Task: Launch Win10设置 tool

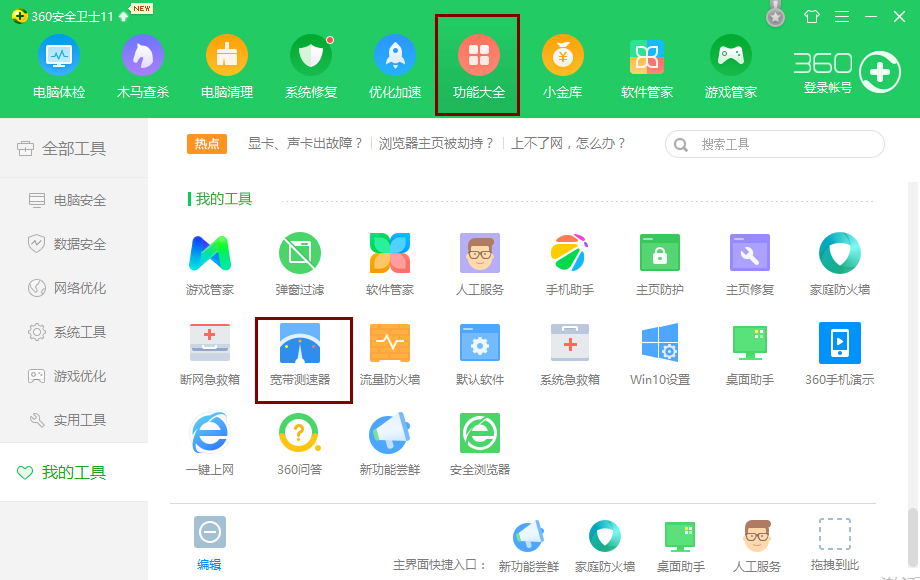Action: [659, 354]
